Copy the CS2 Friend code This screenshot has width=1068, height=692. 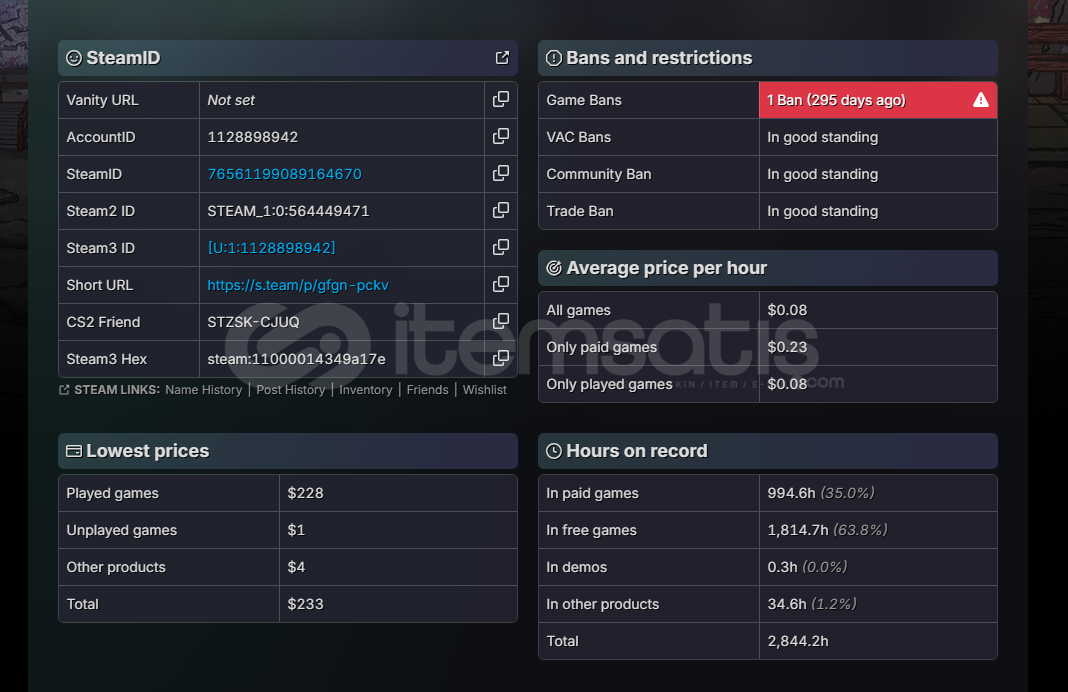point(501,322)
